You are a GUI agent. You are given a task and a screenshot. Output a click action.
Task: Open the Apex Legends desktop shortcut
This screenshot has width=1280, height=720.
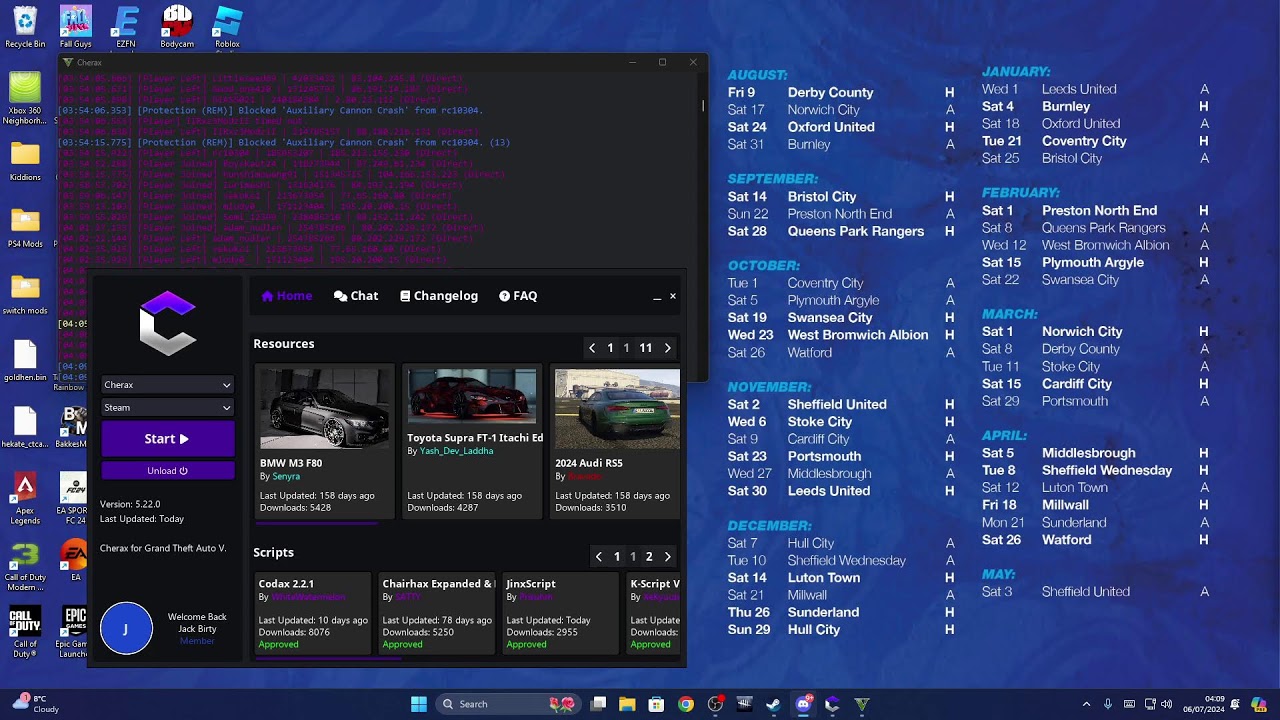(25, 500)
